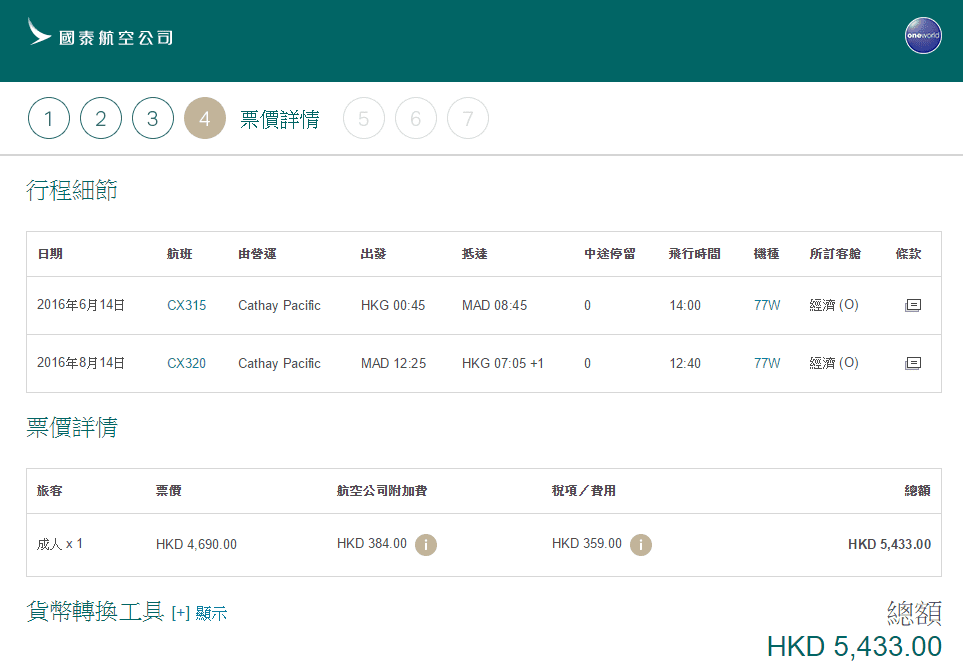Expand currency converter with [+] 顯示
This screenshot has width=963, height=672.
199,613
